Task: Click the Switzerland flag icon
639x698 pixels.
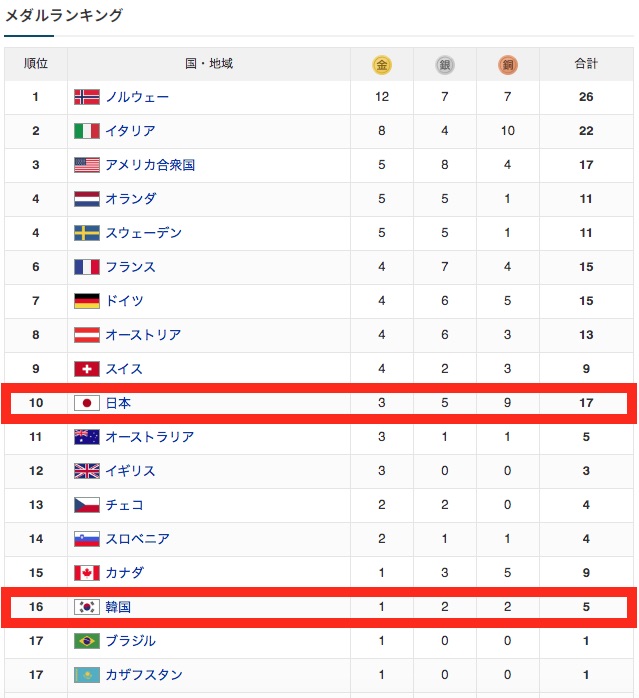Action: point(86,369)
